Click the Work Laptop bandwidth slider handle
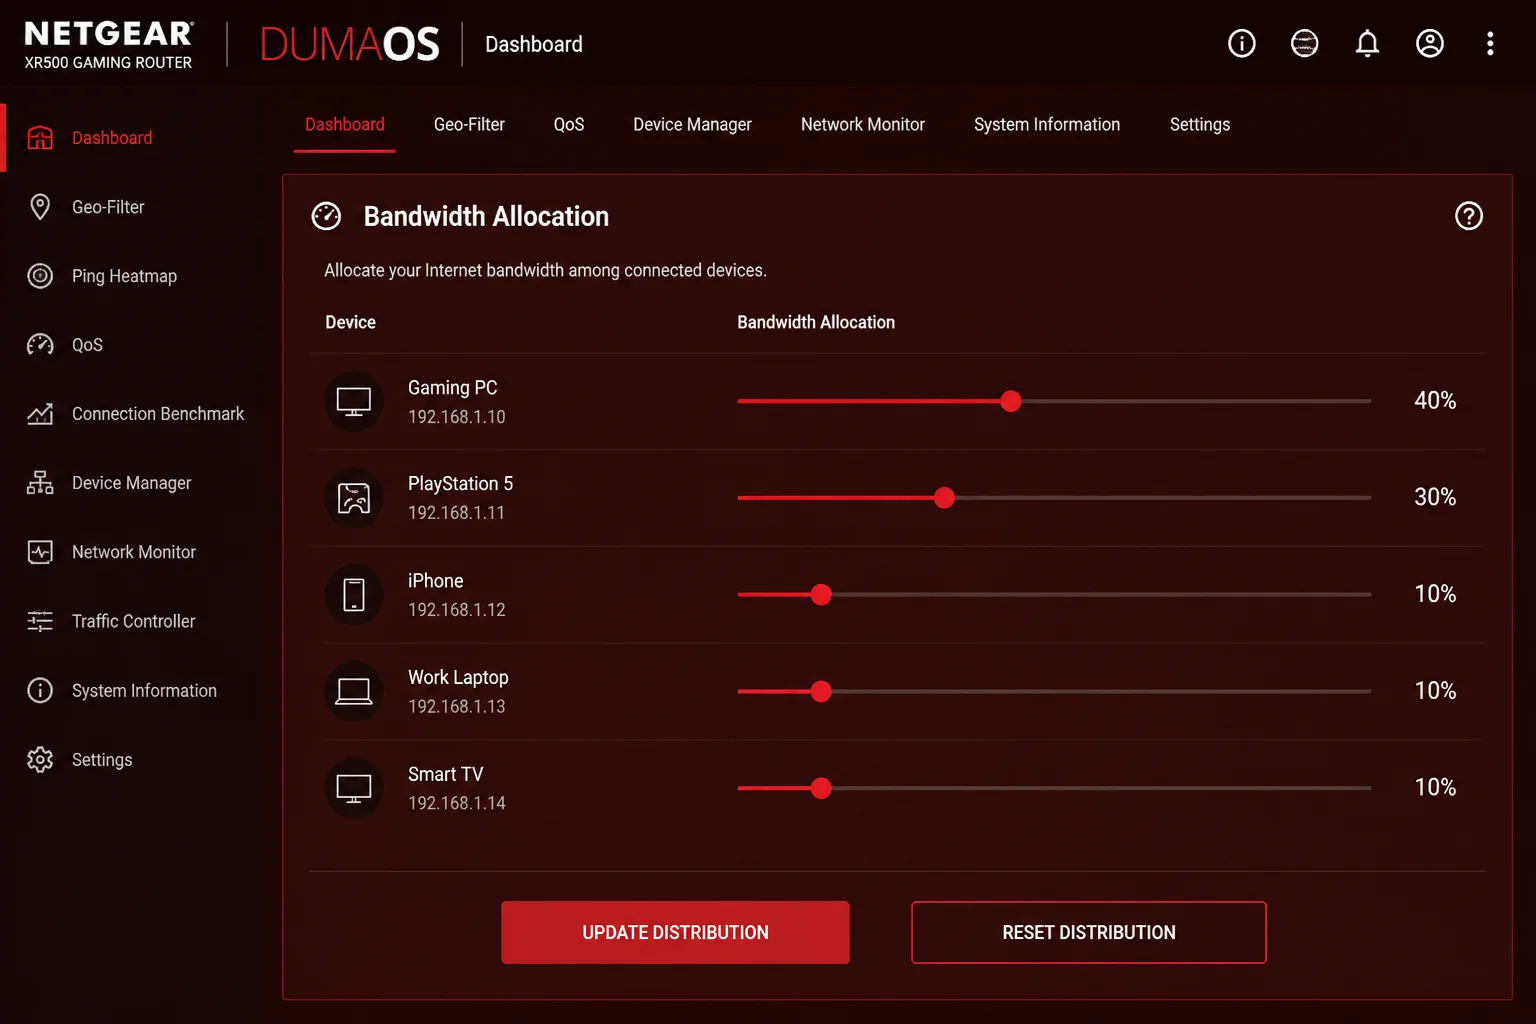Viewport: 1536px width, 1024px height. [821, 691]
